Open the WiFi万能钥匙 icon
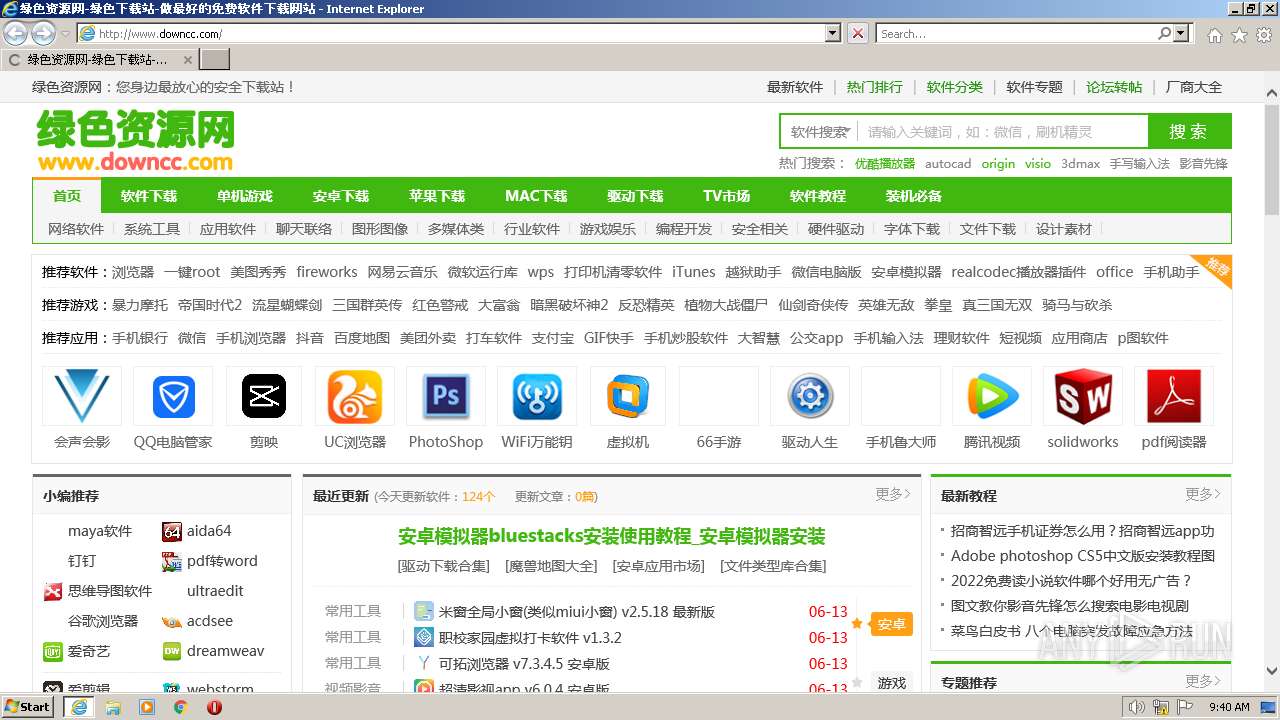The height and width of the screenshot is (720, 1280). point(537,397)
